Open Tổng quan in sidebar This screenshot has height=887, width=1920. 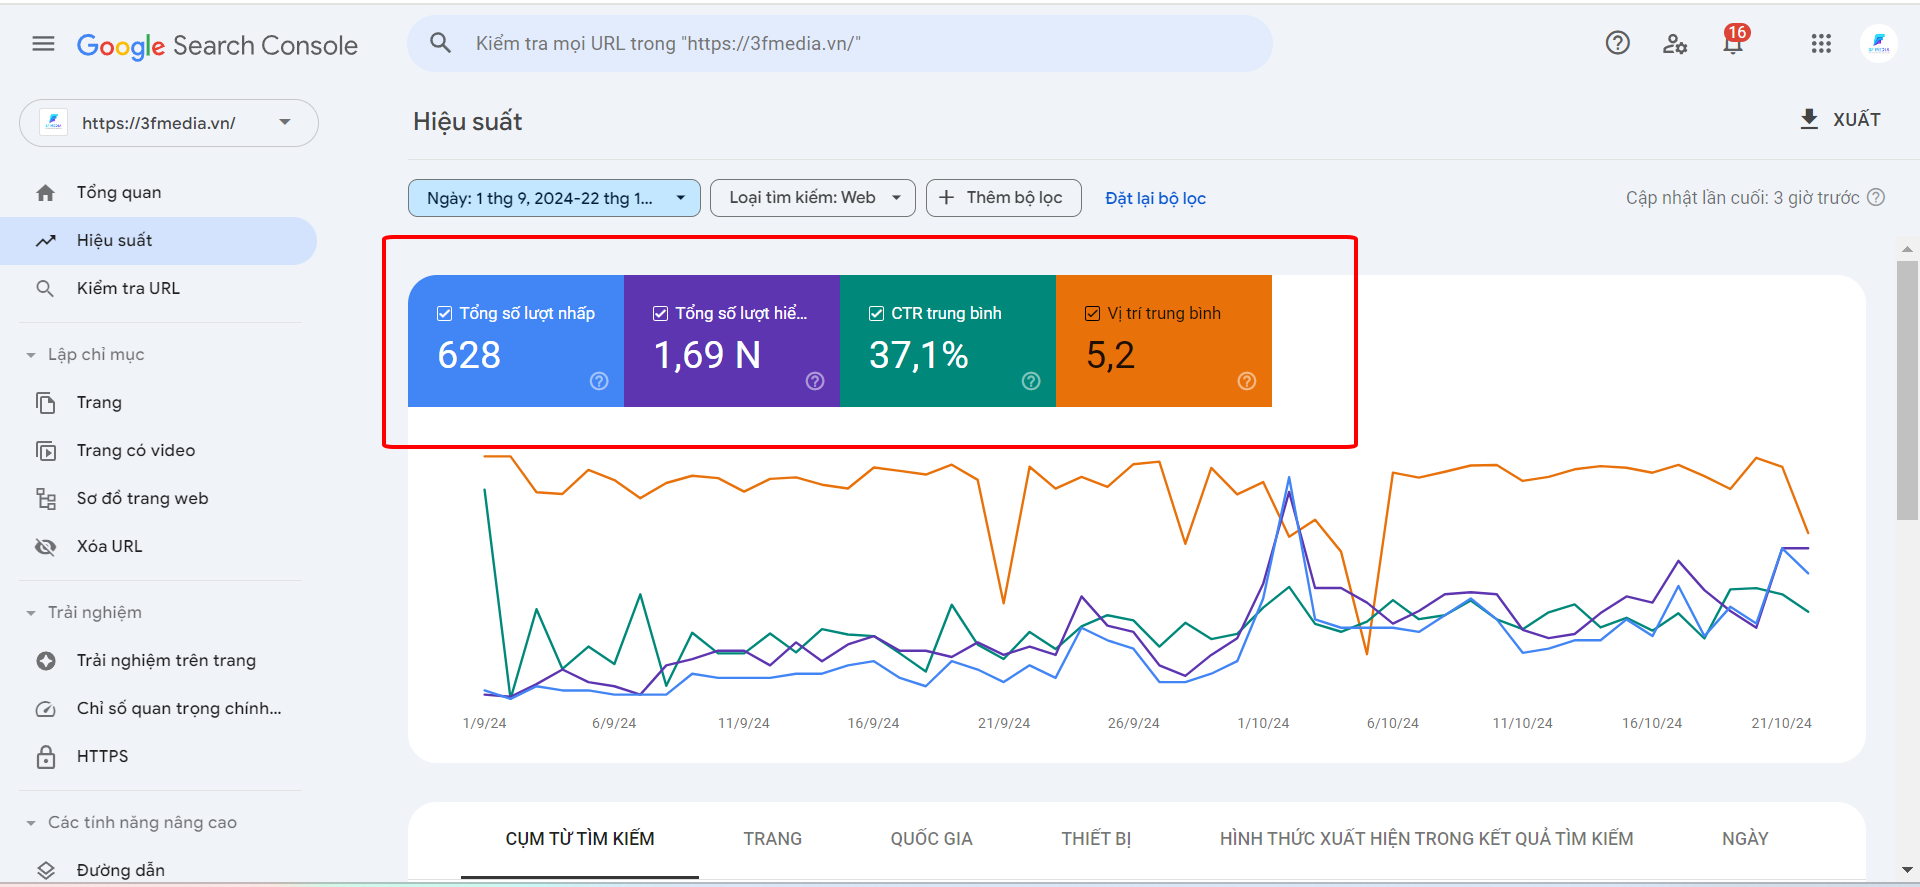tap(158, 193)
